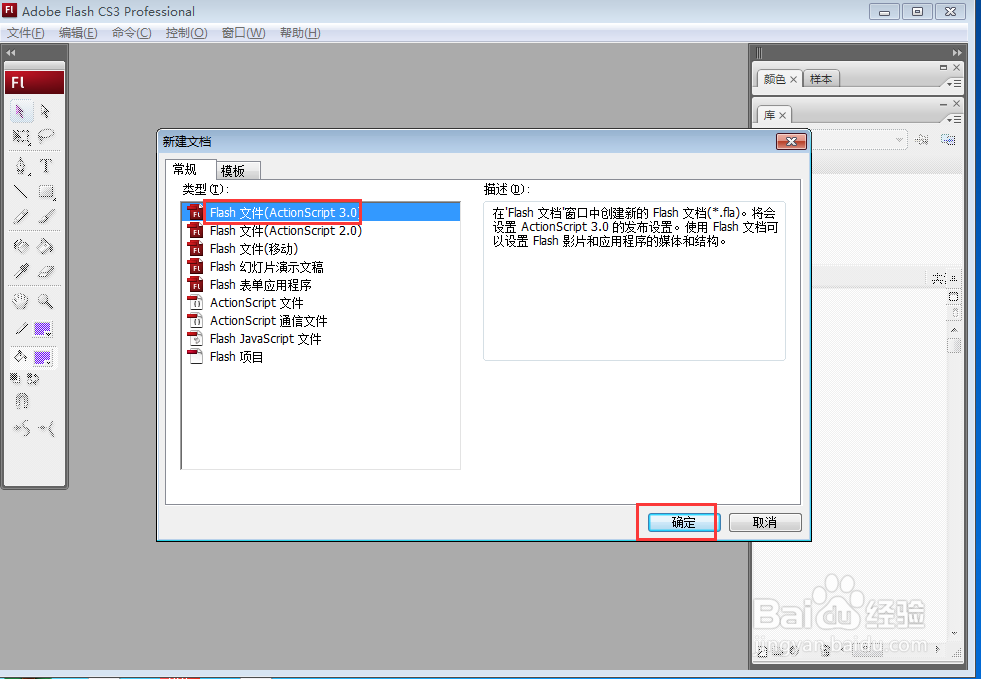Image resolution: width=981 pixels, height=679 pixels.
Task: Select the Rectangle tool
Action: click(45, 191)
